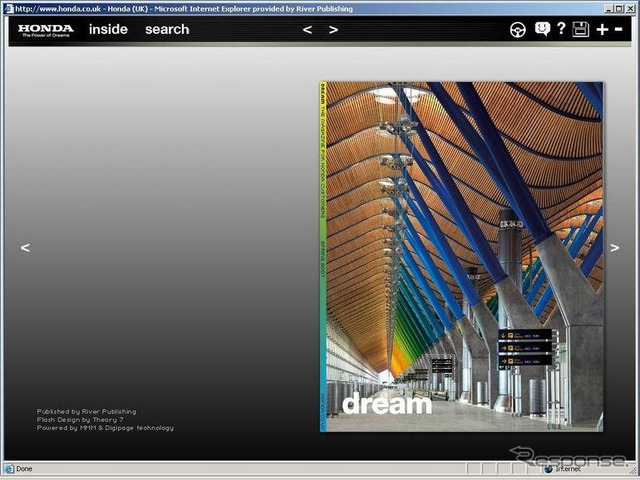The height and width of the screenshot is (480, 640).
Task: Click the Internet zone indicator in status bar
Action: click(562, 469)
